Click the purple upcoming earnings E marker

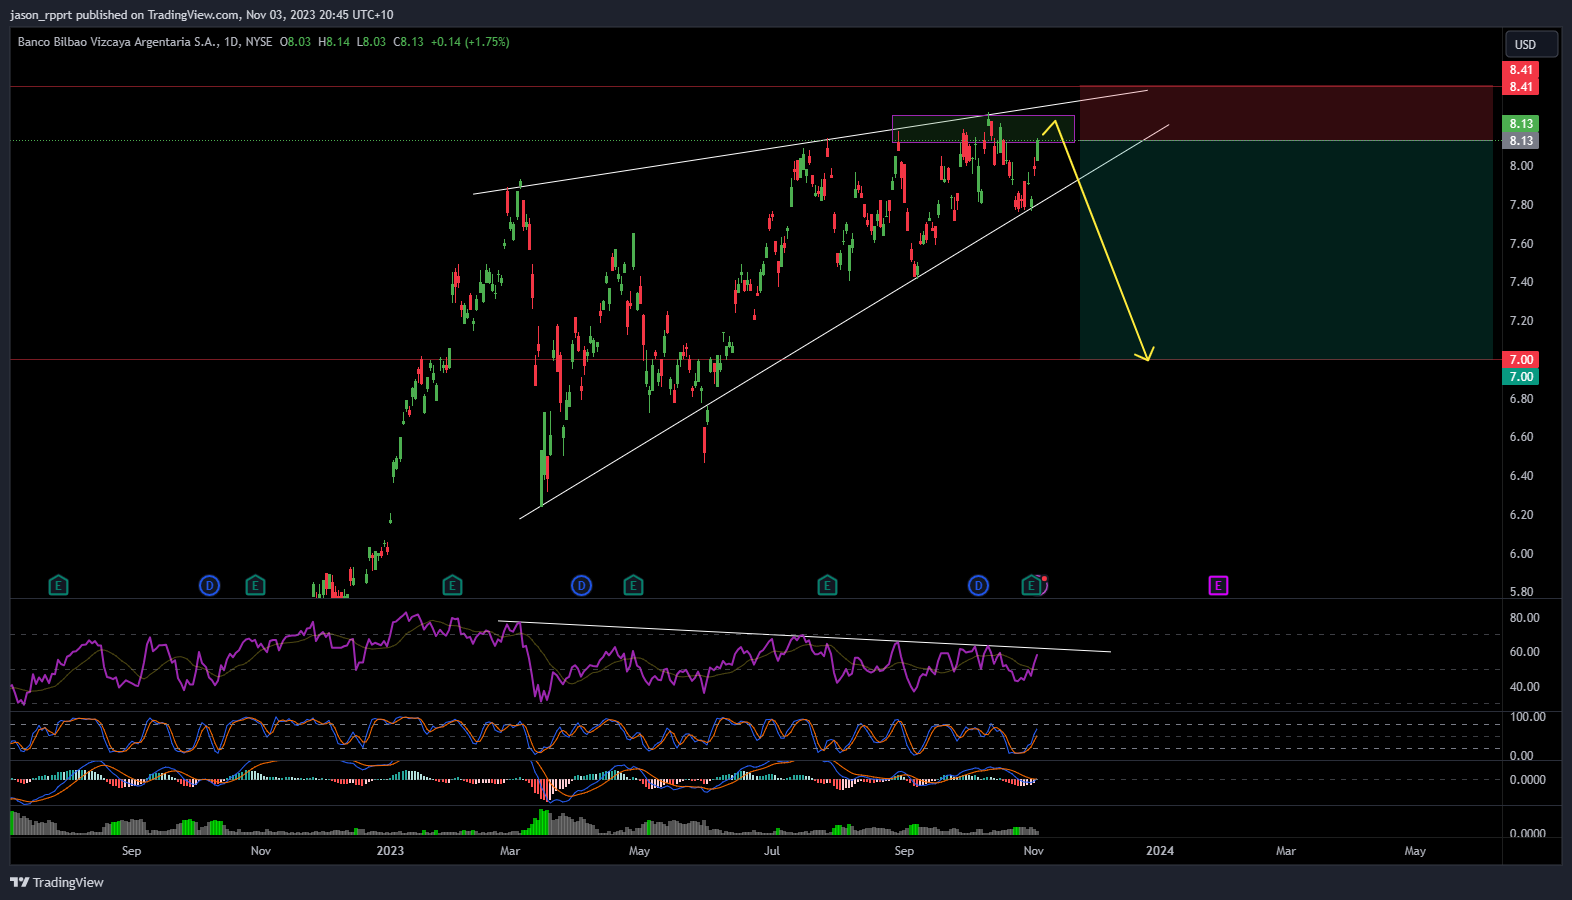coord(1218,586)
